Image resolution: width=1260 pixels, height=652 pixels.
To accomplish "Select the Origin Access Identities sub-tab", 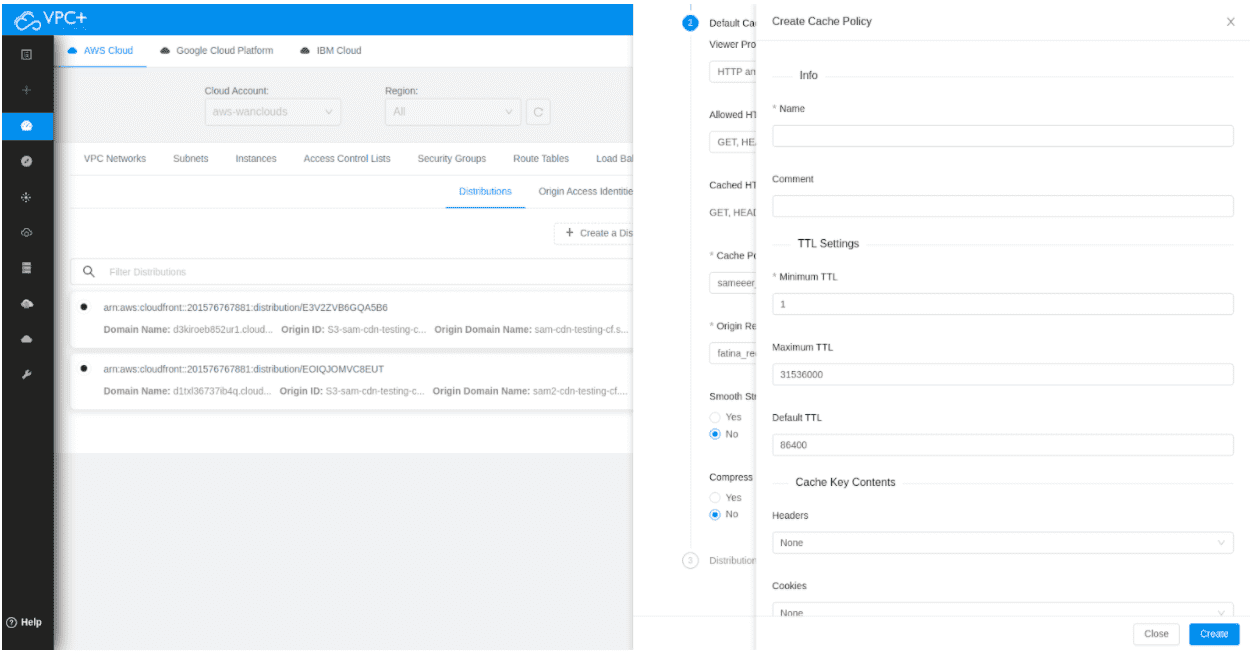I will [x=586, y=191].
